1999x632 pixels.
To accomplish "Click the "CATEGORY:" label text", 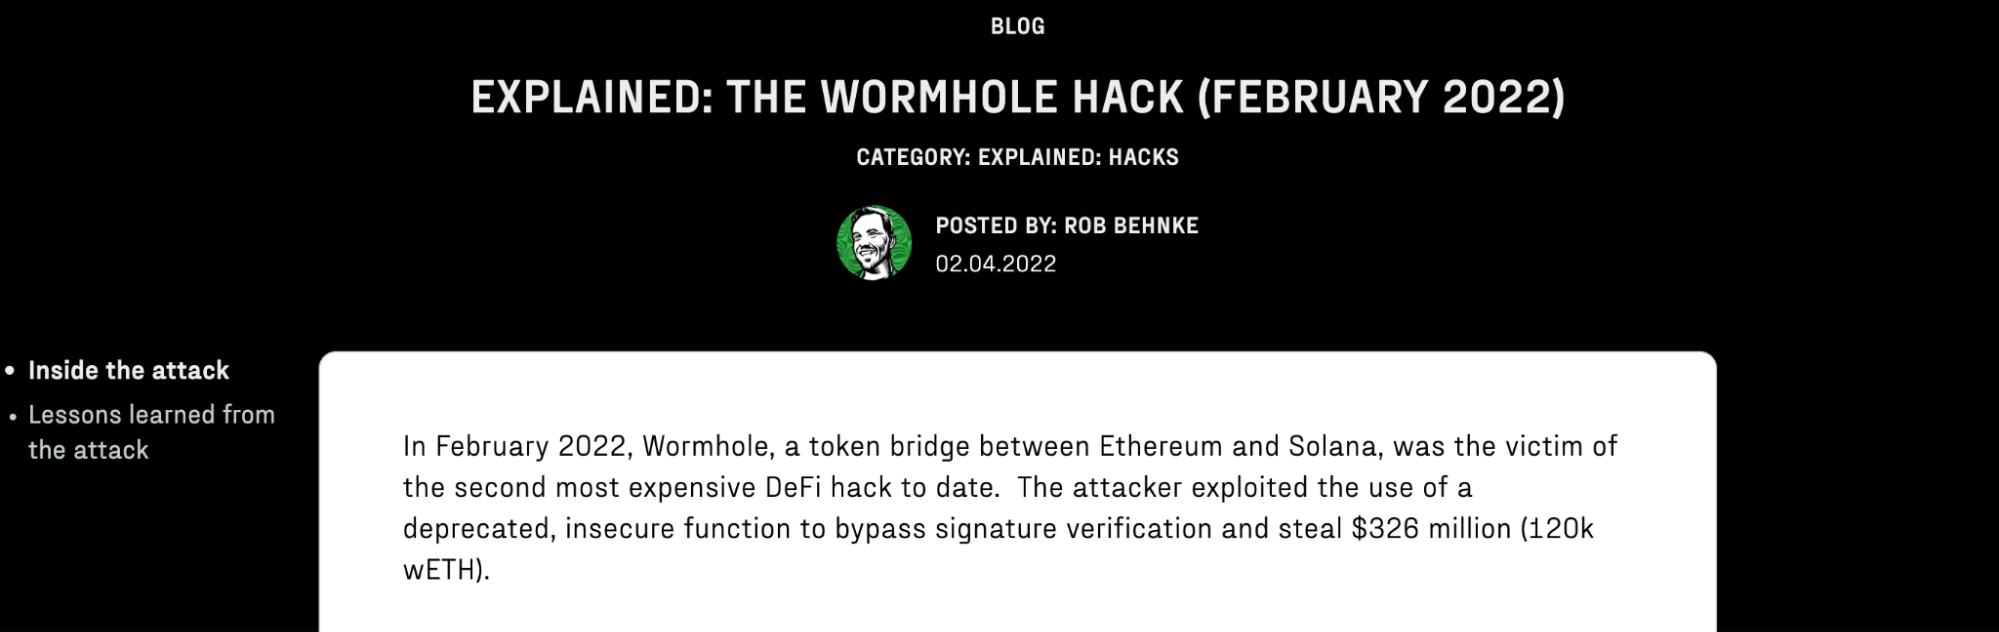I will (x=913, y=157).
